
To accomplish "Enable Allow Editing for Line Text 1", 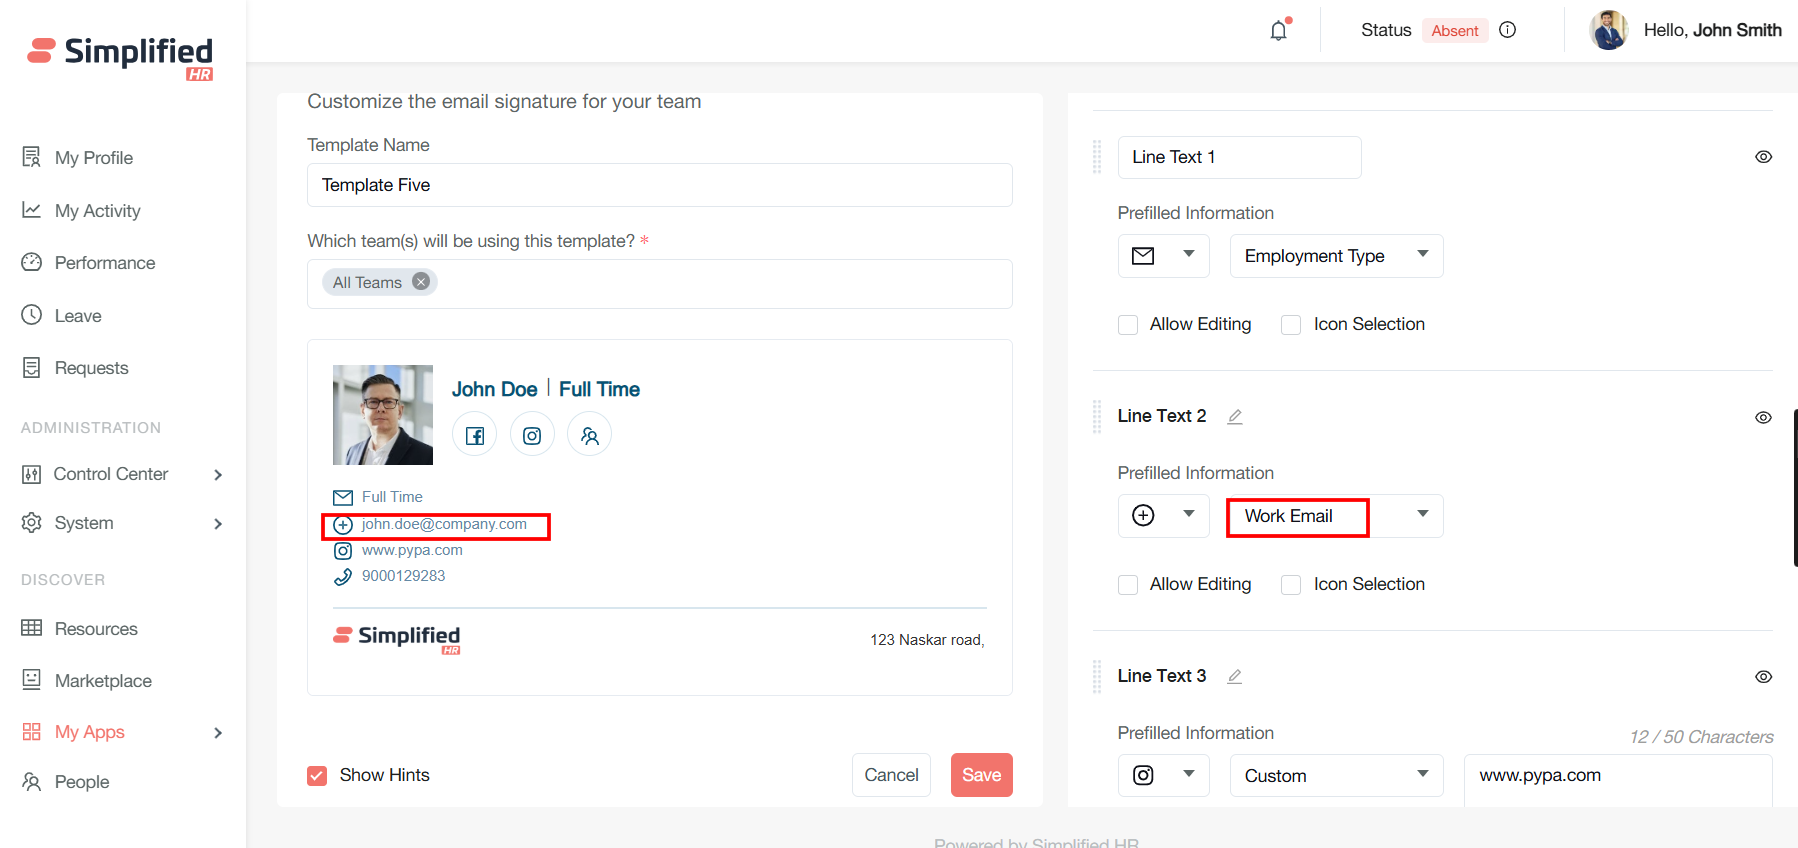I will 1128,325.
